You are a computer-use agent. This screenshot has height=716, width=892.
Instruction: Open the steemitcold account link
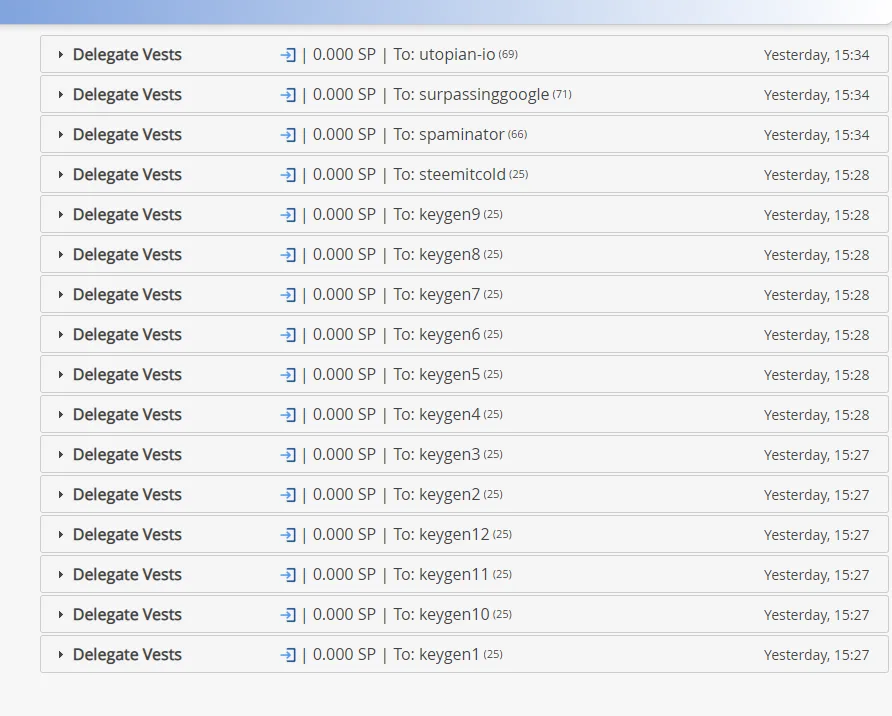462,175
